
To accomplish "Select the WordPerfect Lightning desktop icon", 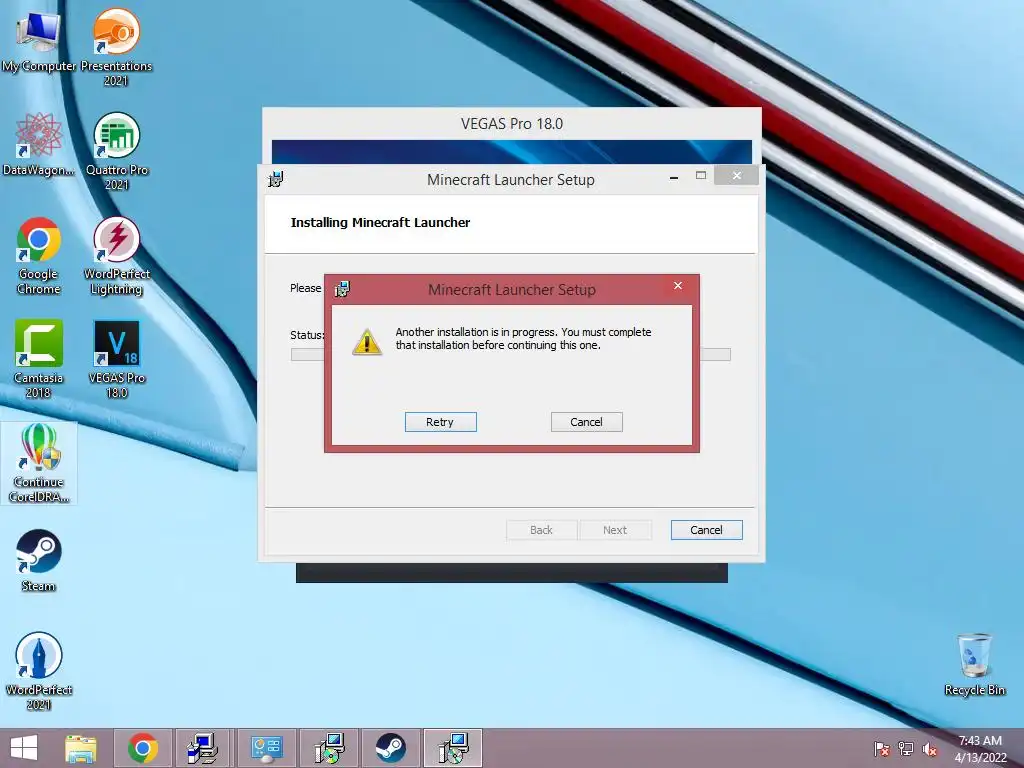I will (117, 256).
